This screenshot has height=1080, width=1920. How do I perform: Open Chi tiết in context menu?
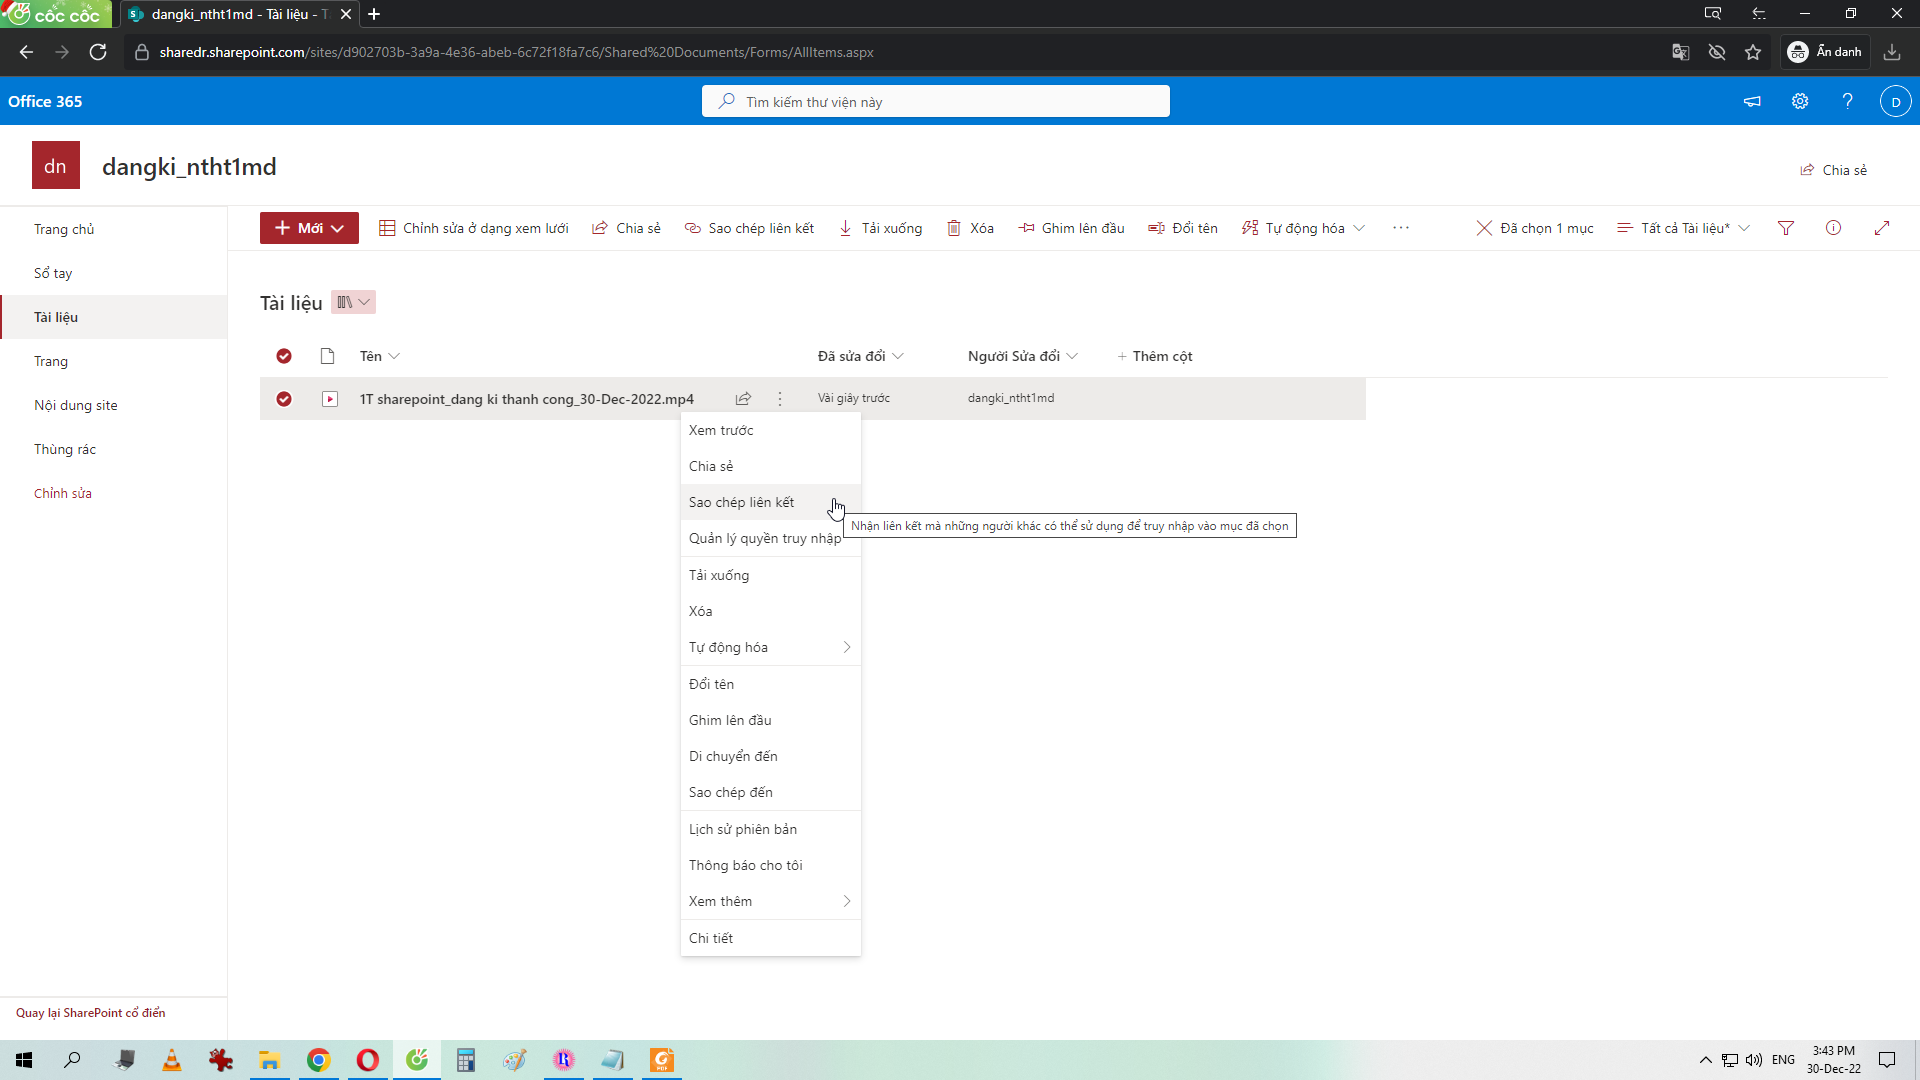[x=770, y=938]
